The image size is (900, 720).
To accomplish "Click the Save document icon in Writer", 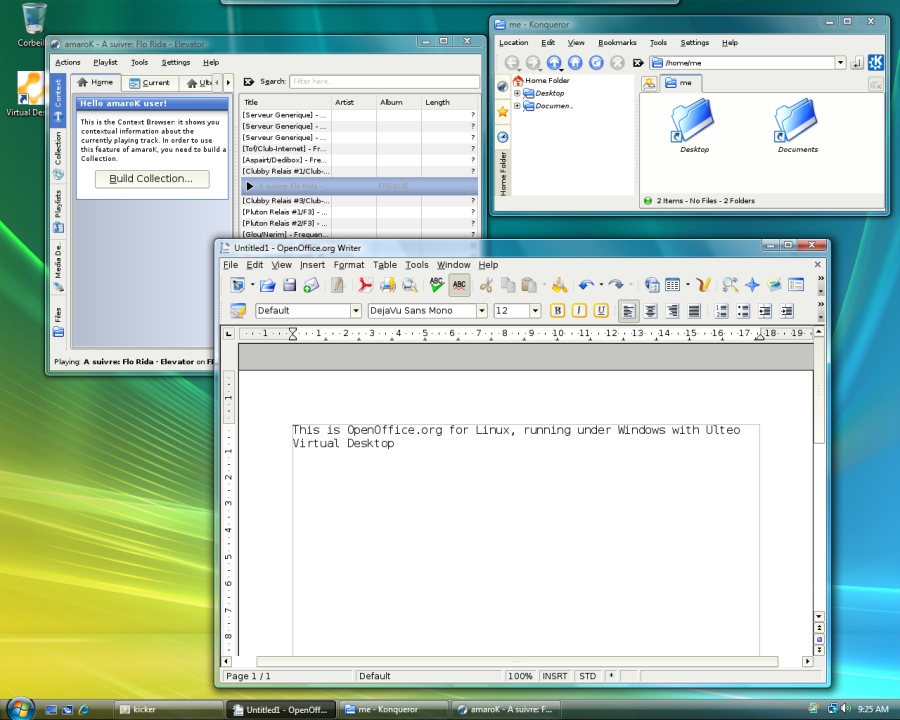I will click(289, 286).
